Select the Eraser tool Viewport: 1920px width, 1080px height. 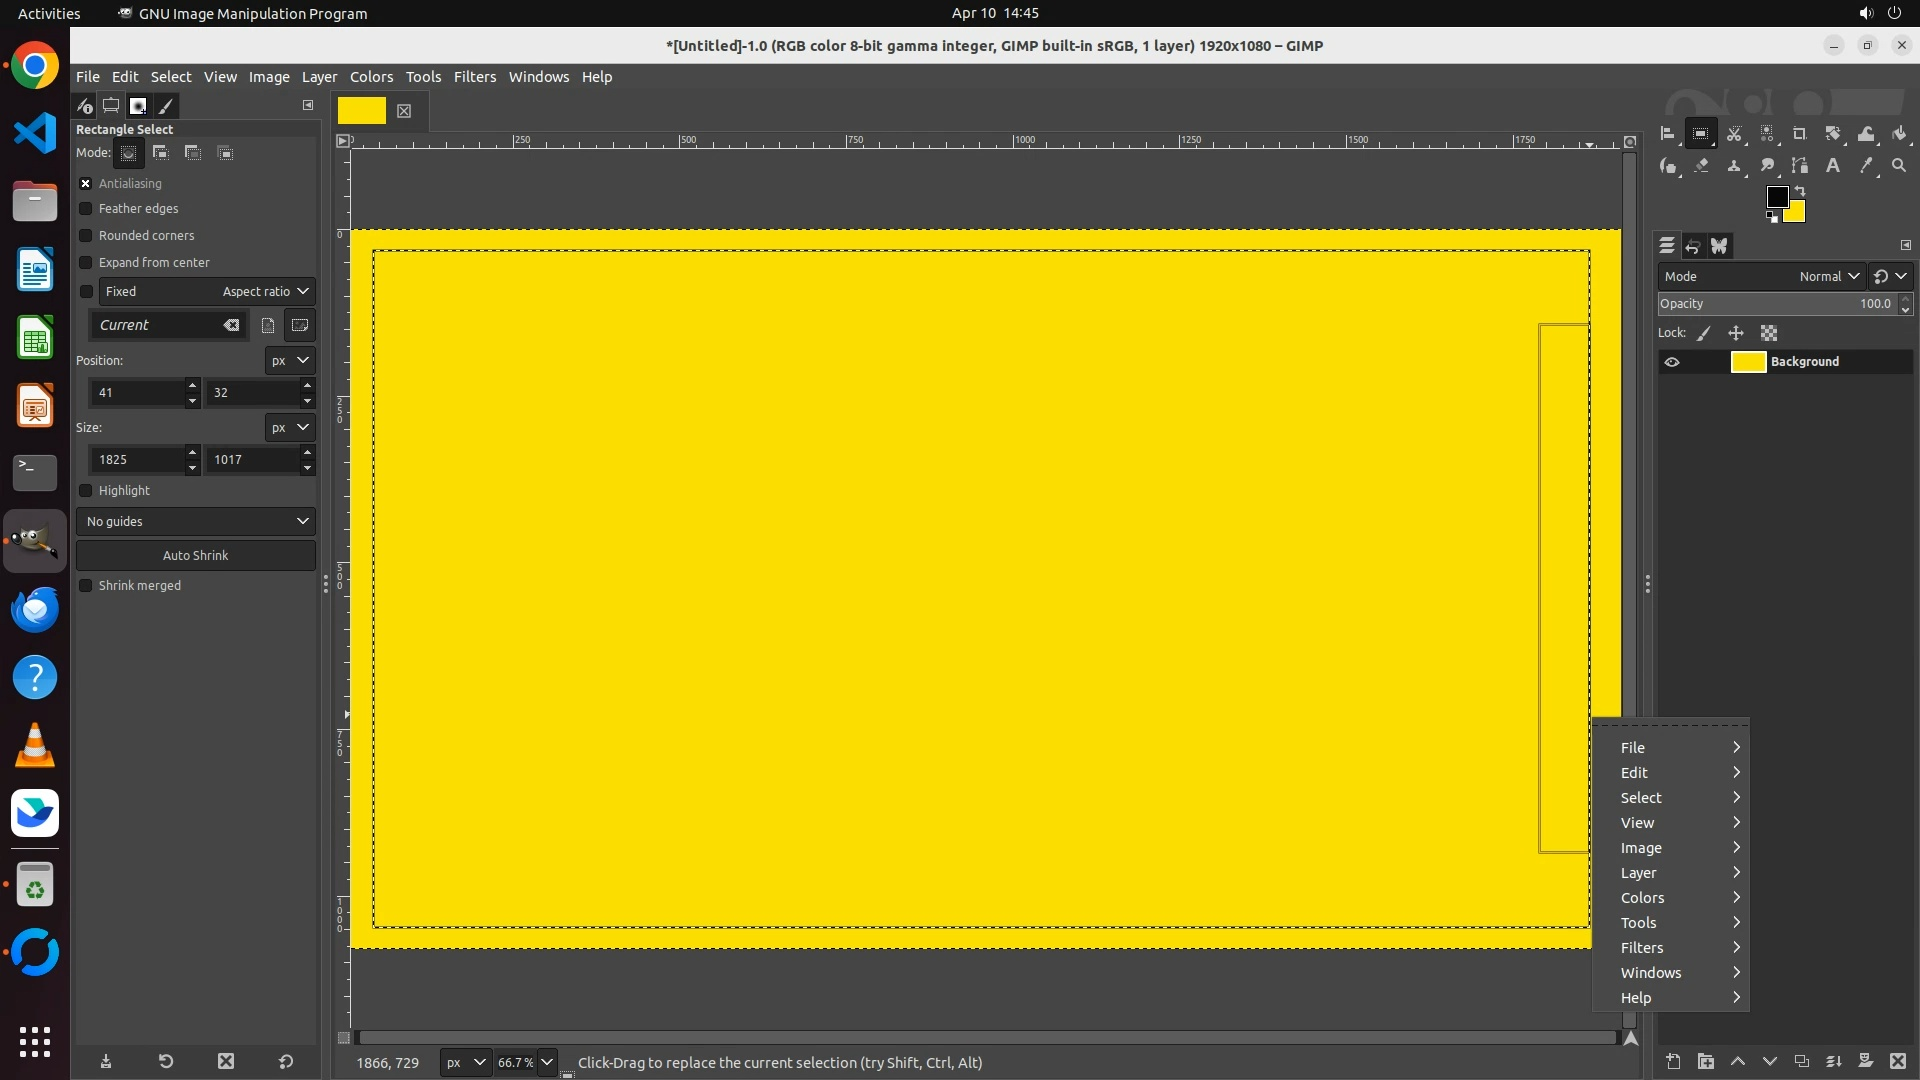pyautogui.click(x=1701, y=166)
